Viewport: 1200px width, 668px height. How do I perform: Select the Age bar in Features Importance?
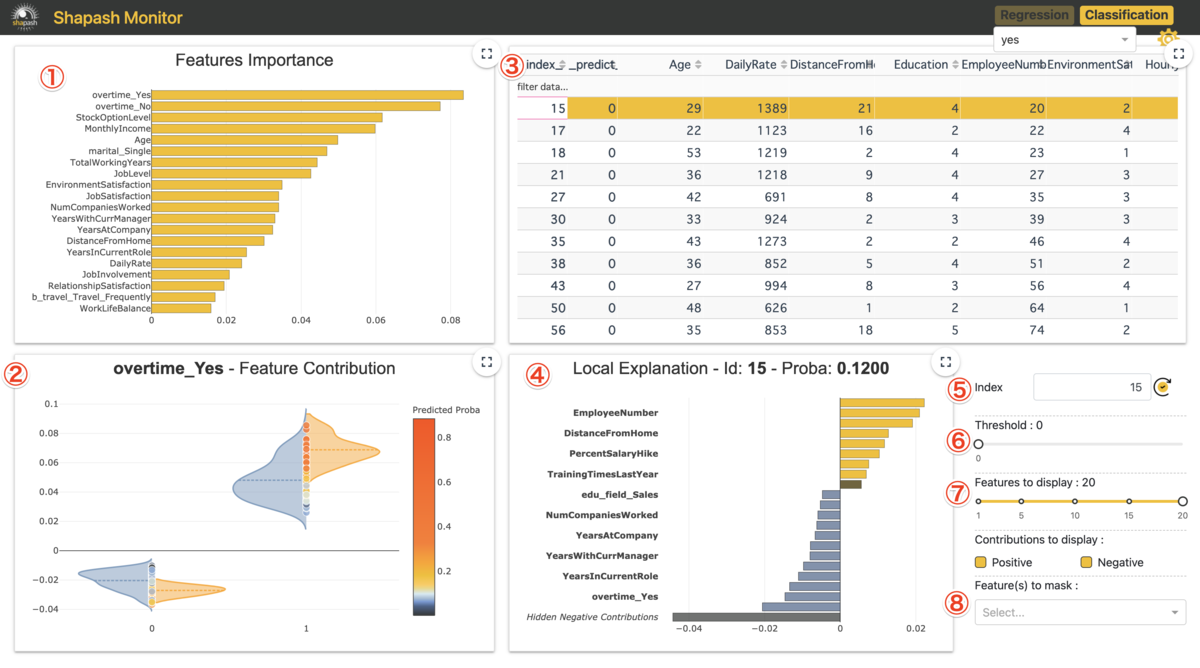pos(245,140)
